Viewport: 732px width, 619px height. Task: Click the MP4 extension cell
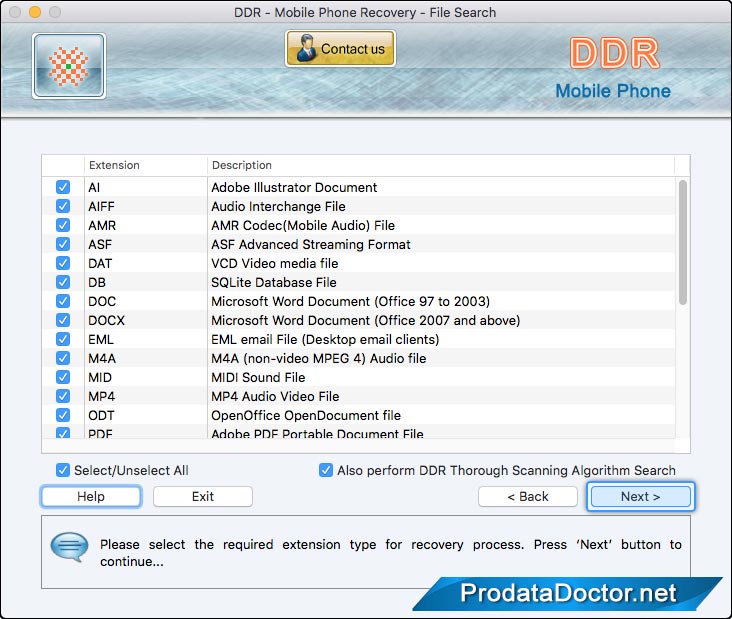(x=146, y=396)
